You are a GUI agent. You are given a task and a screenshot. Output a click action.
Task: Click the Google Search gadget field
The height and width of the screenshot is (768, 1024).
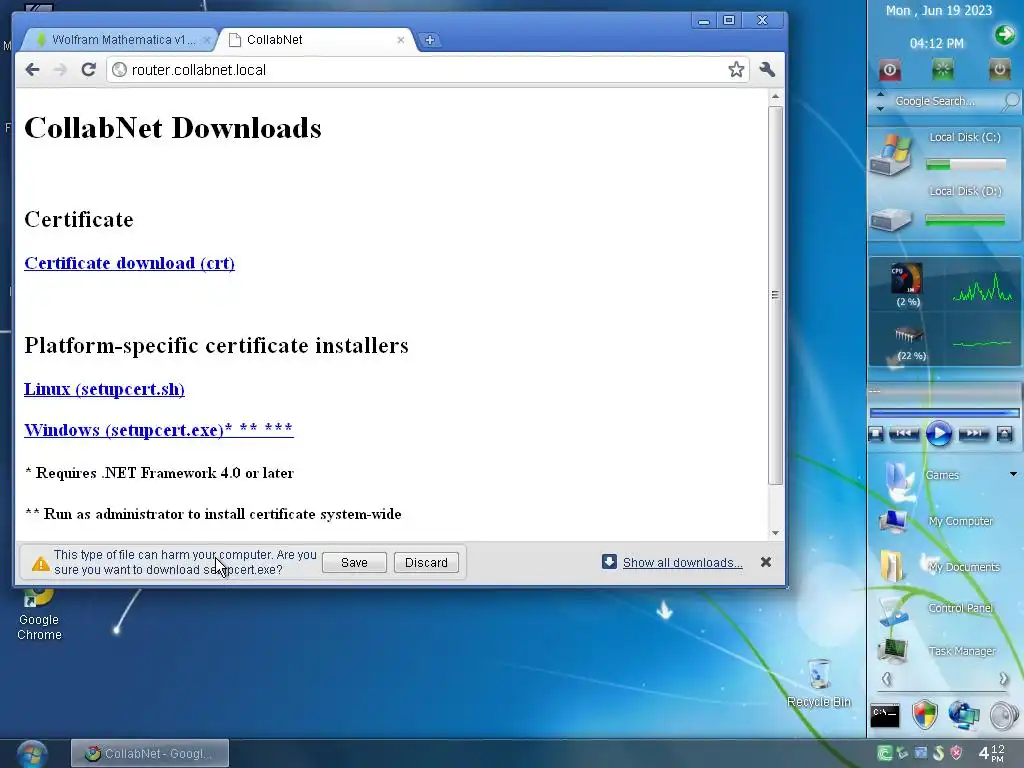[944, 101]
